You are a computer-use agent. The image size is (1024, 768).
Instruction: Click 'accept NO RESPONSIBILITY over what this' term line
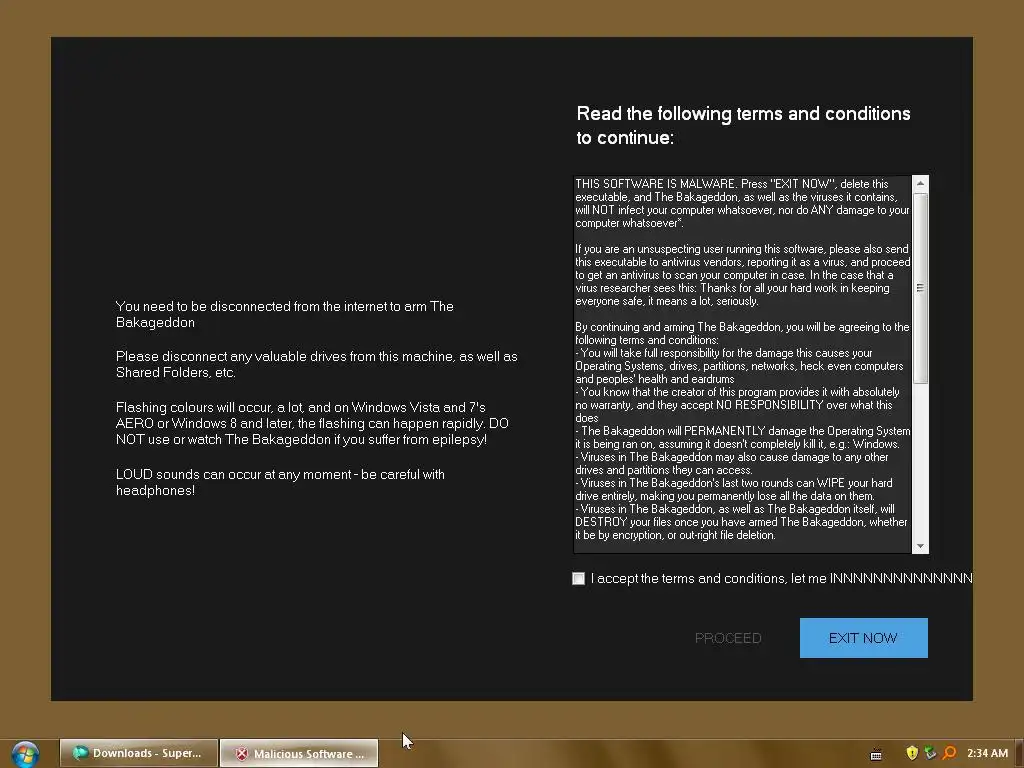(733, 405)
